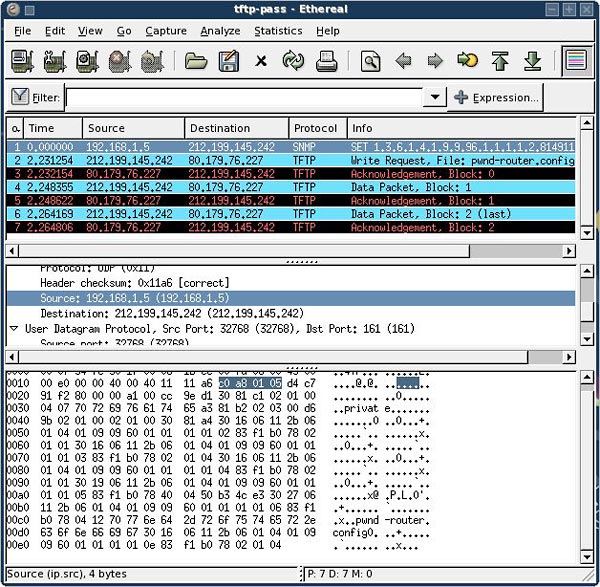Click the Print packets icon
600x587 pixels.
coord(326,62)
